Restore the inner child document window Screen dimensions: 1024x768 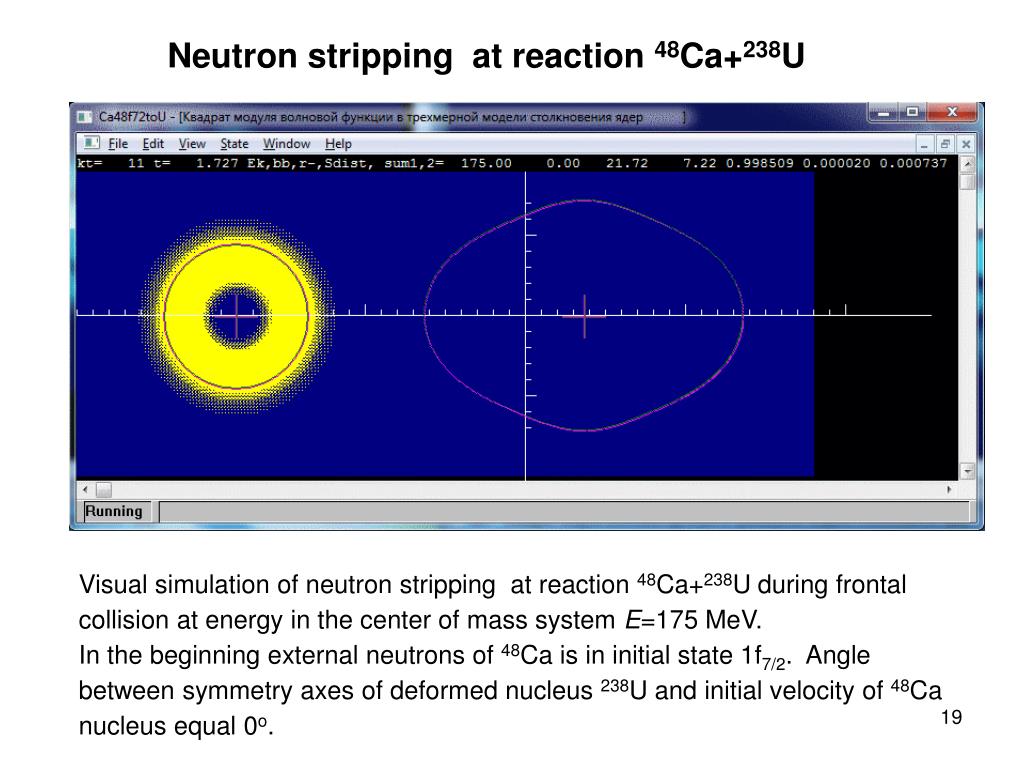tap(944, 144)
